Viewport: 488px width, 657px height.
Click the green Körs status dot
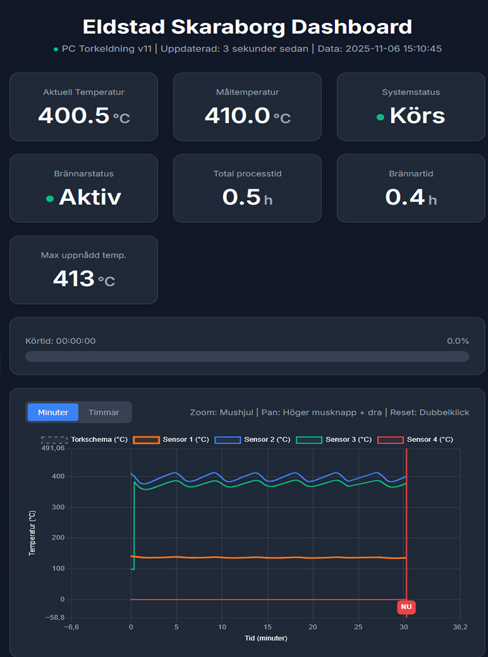tap(380, 117)
